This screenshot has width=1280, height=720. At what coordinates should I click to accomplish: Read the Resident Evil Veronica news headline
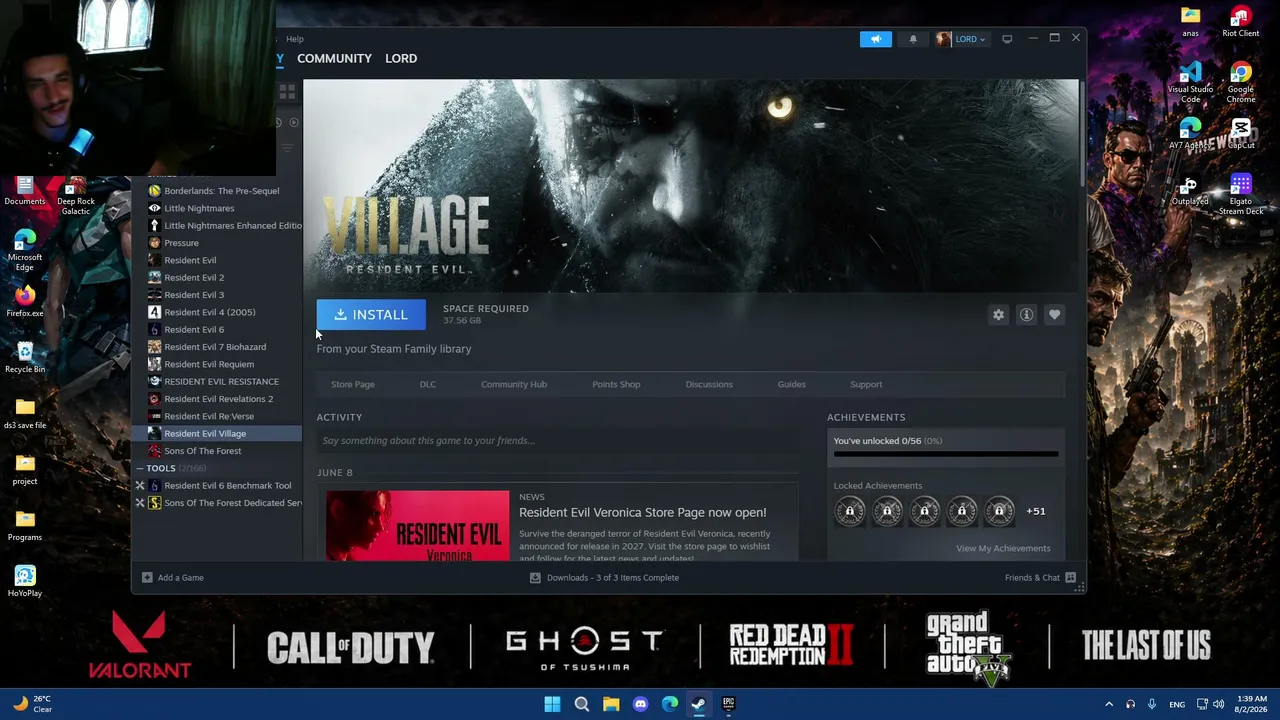(x=643, y=513)
